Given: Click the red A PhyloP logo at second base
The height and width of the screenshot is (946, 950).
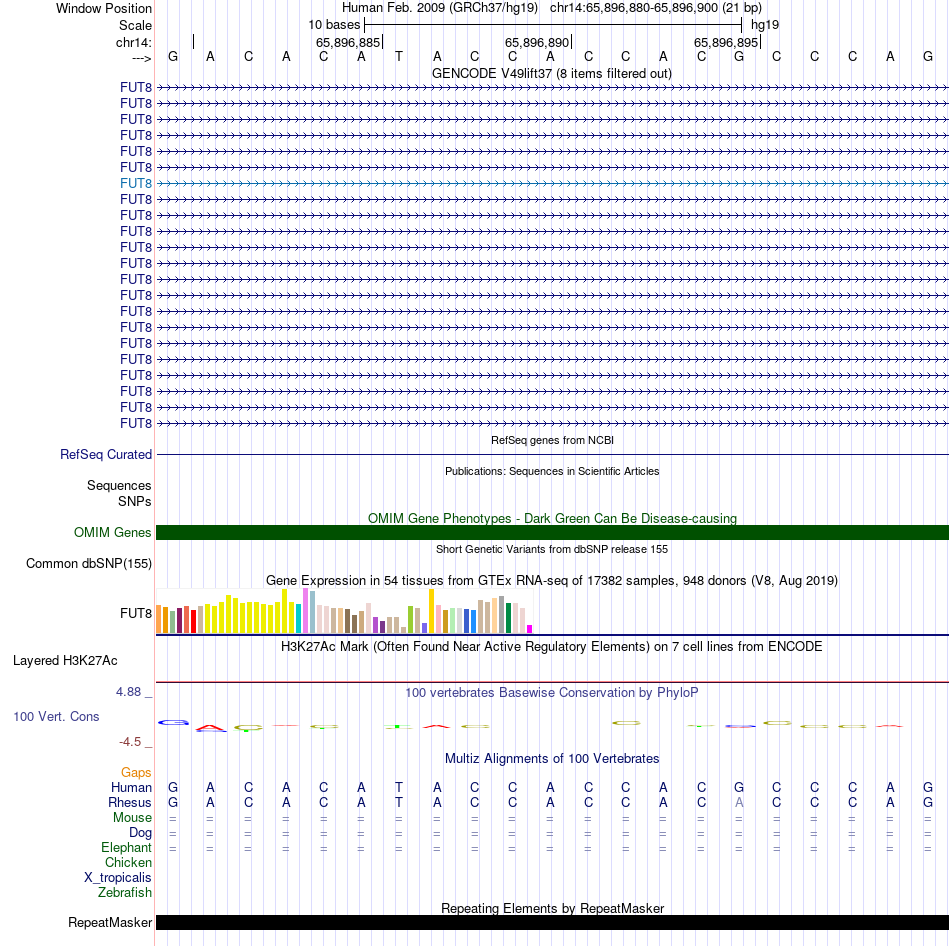Looking at the screenshot, I should (x=211, y=728).
